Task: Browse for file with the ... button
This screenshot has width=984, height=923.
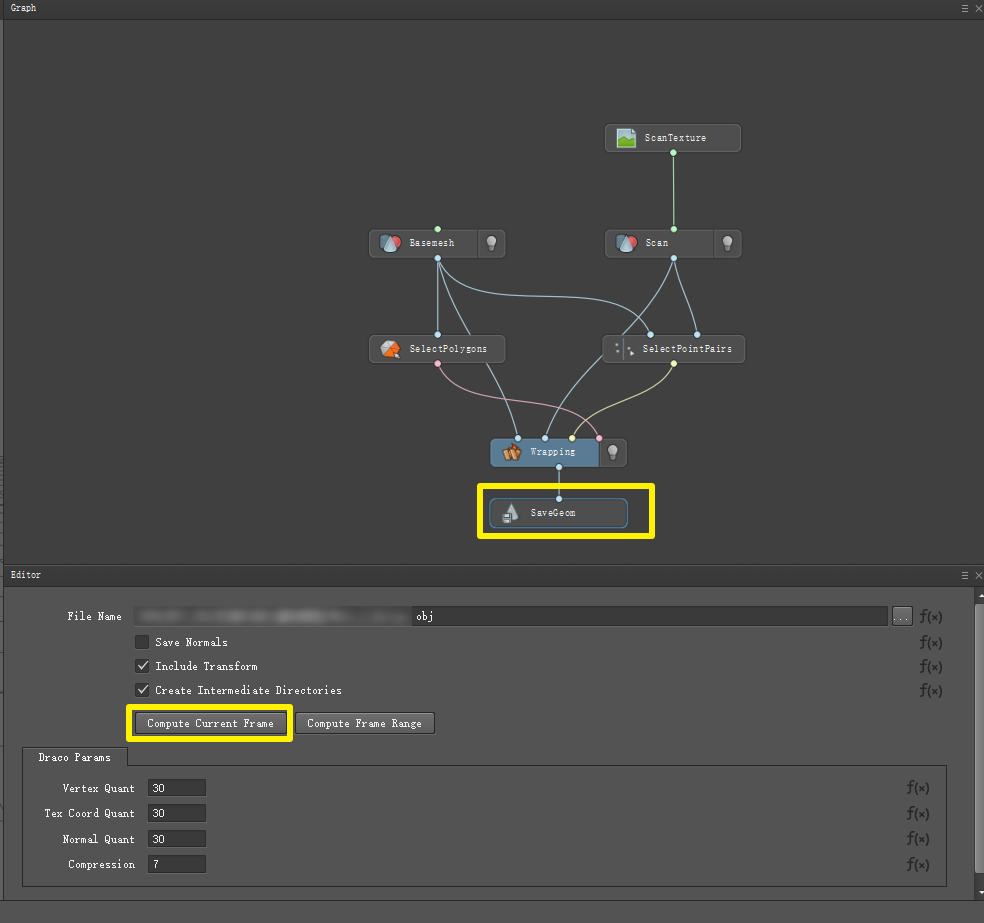Action: tap(902, 617)
